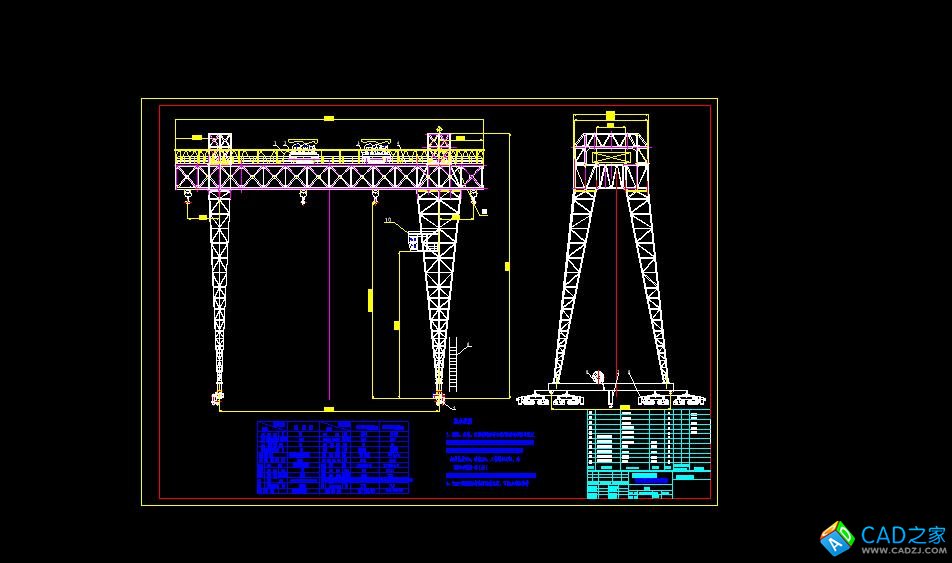Click the yellow bottom span dimension label
This screenshot has height=563, width=952.
pyautogui.click(x=328, y=409)
